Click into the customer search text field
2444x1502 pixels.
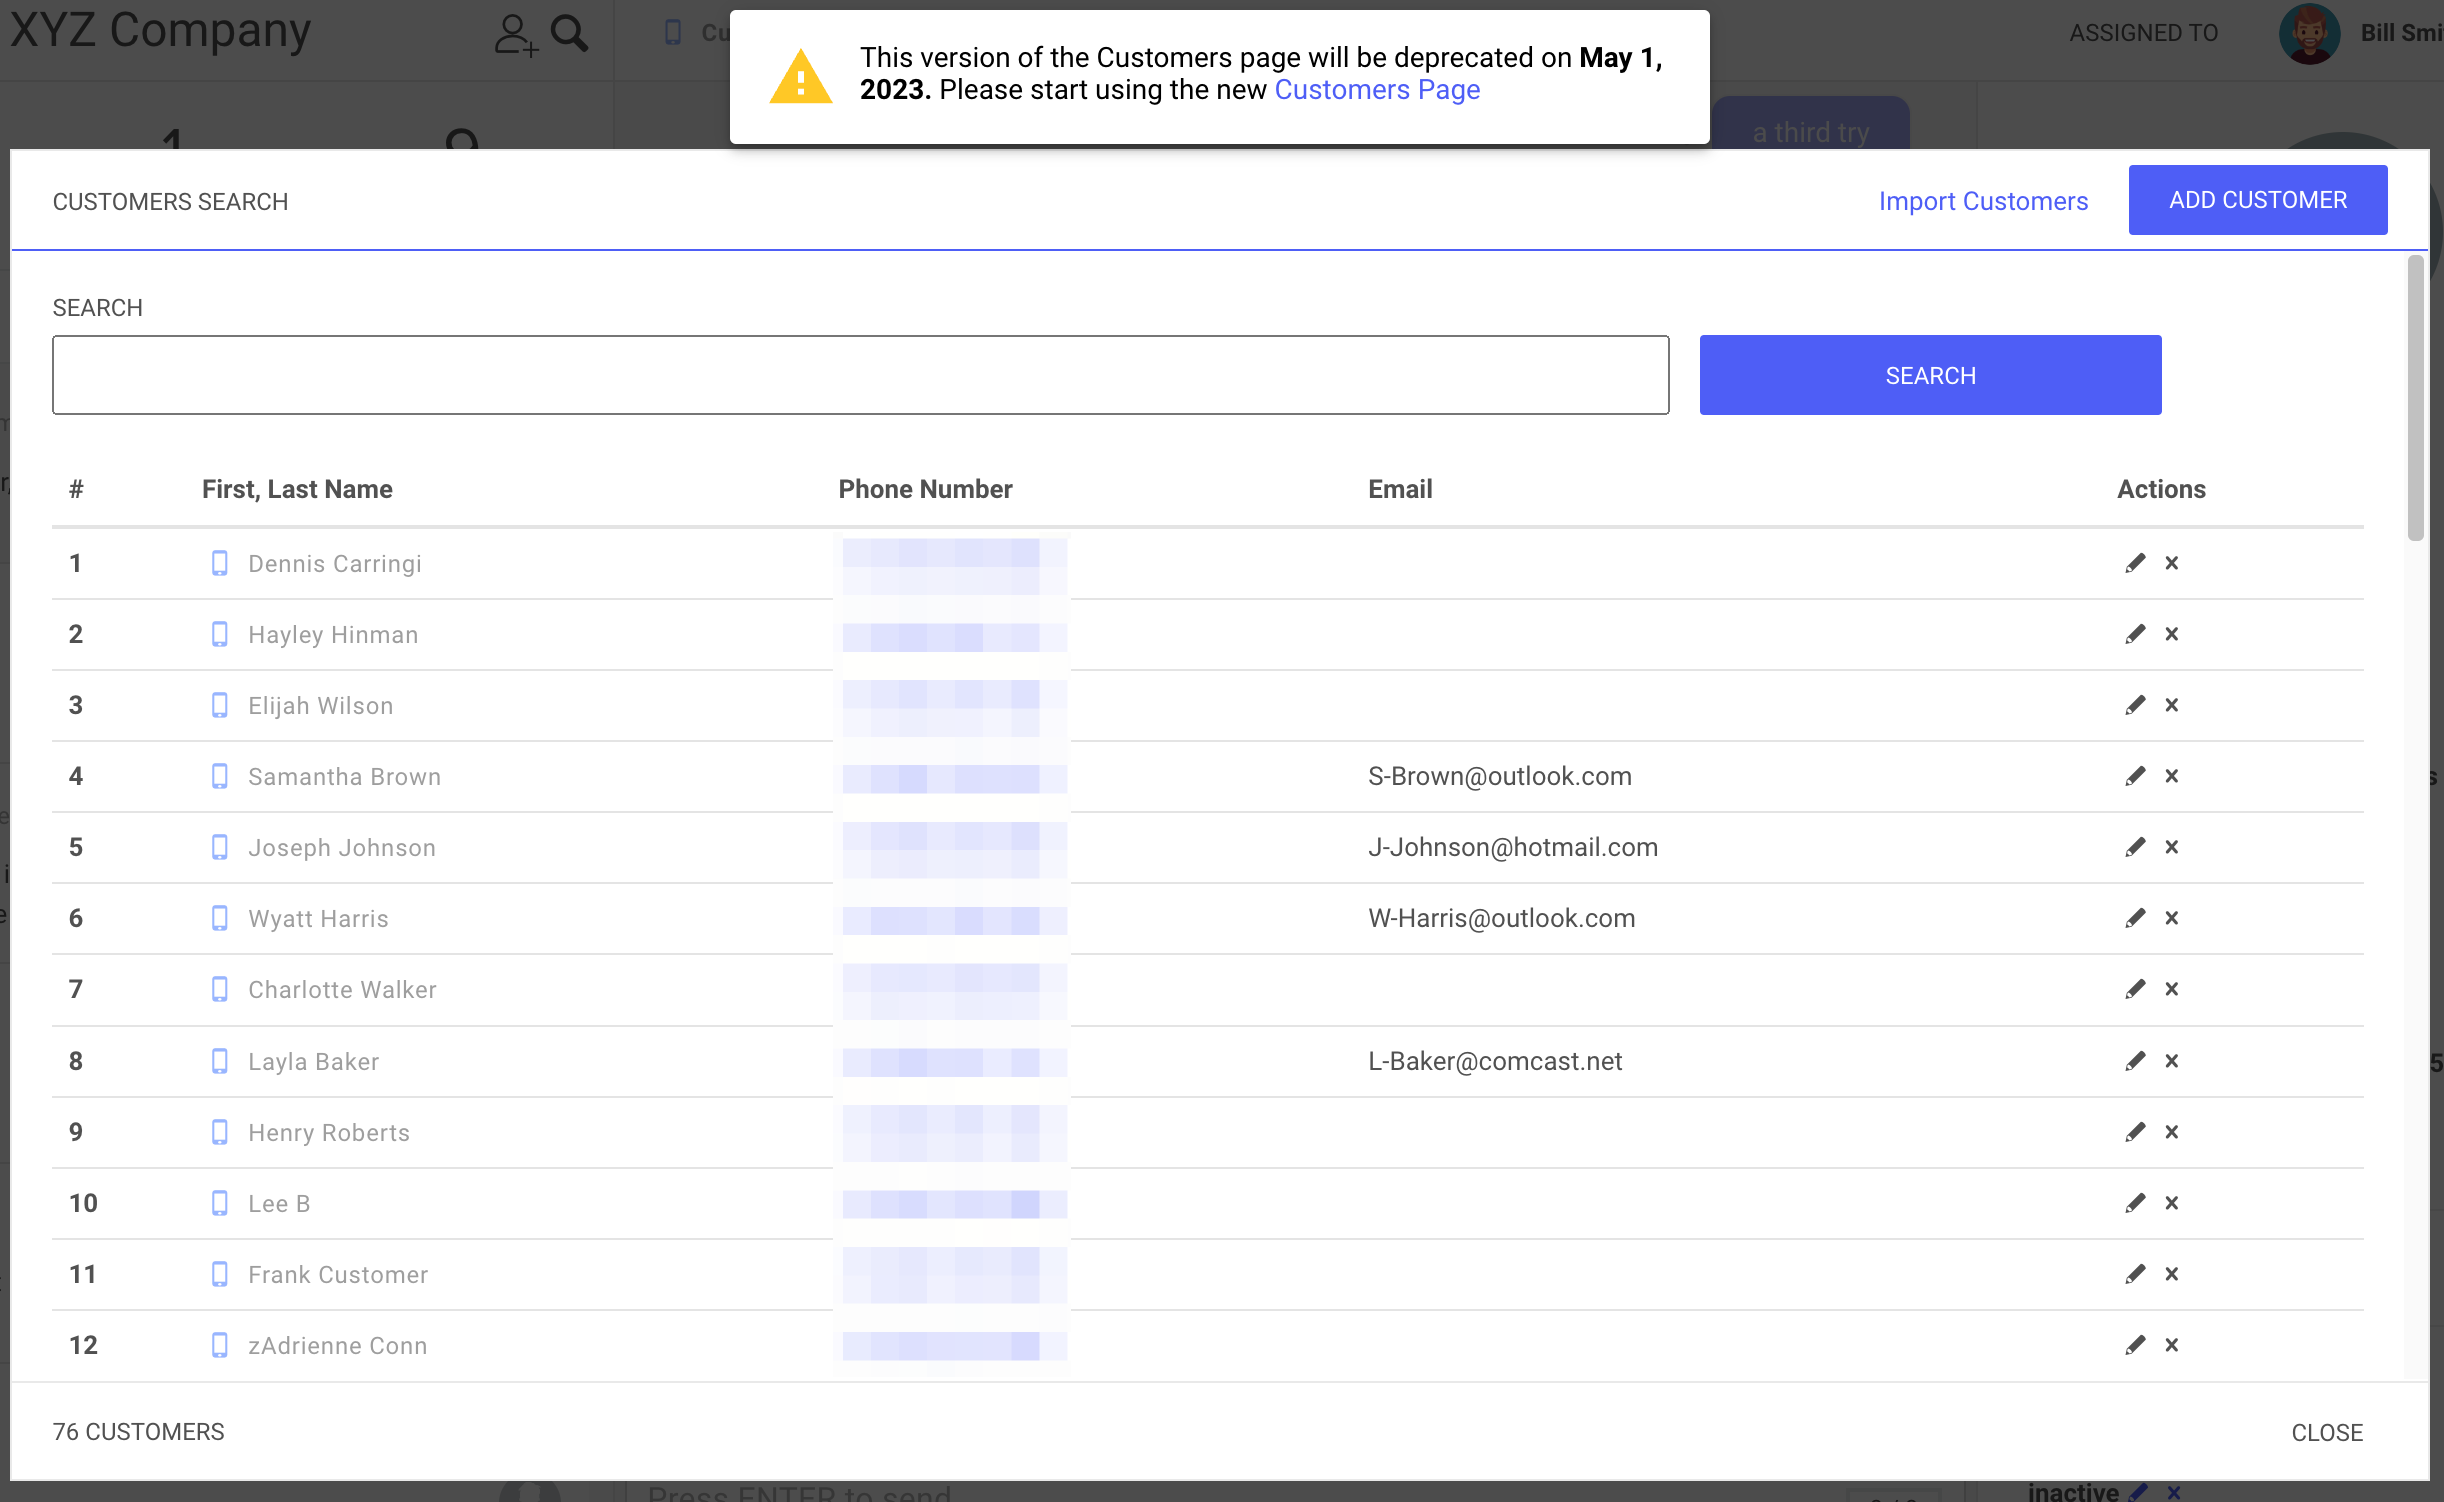(860, 375)
